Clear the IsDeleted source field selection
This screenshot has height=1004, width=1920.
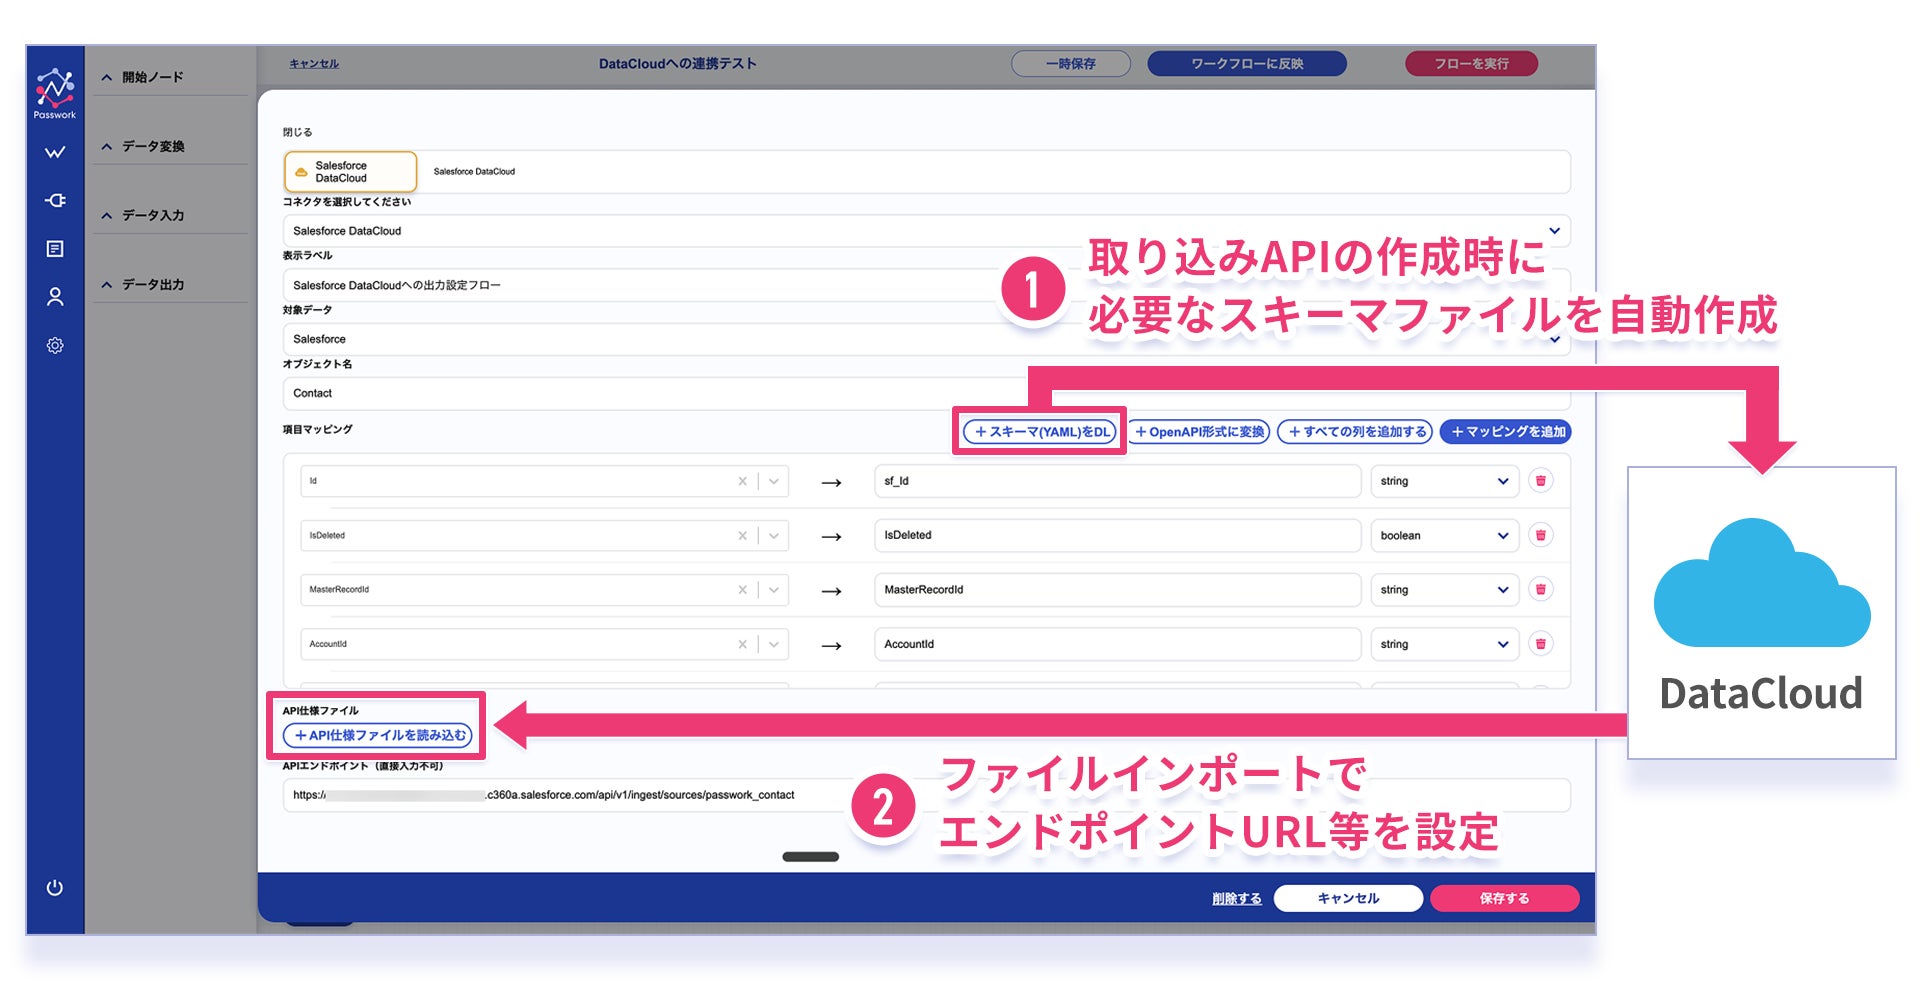click(742, 535)
